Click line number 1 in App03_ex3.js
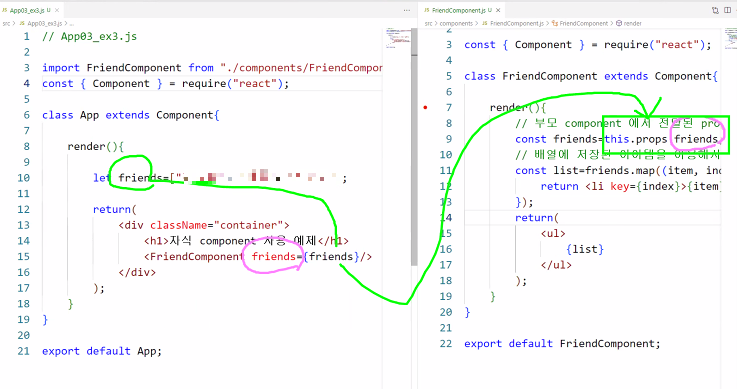This screenshot has height=389, width=737. [x=26, y=36]
